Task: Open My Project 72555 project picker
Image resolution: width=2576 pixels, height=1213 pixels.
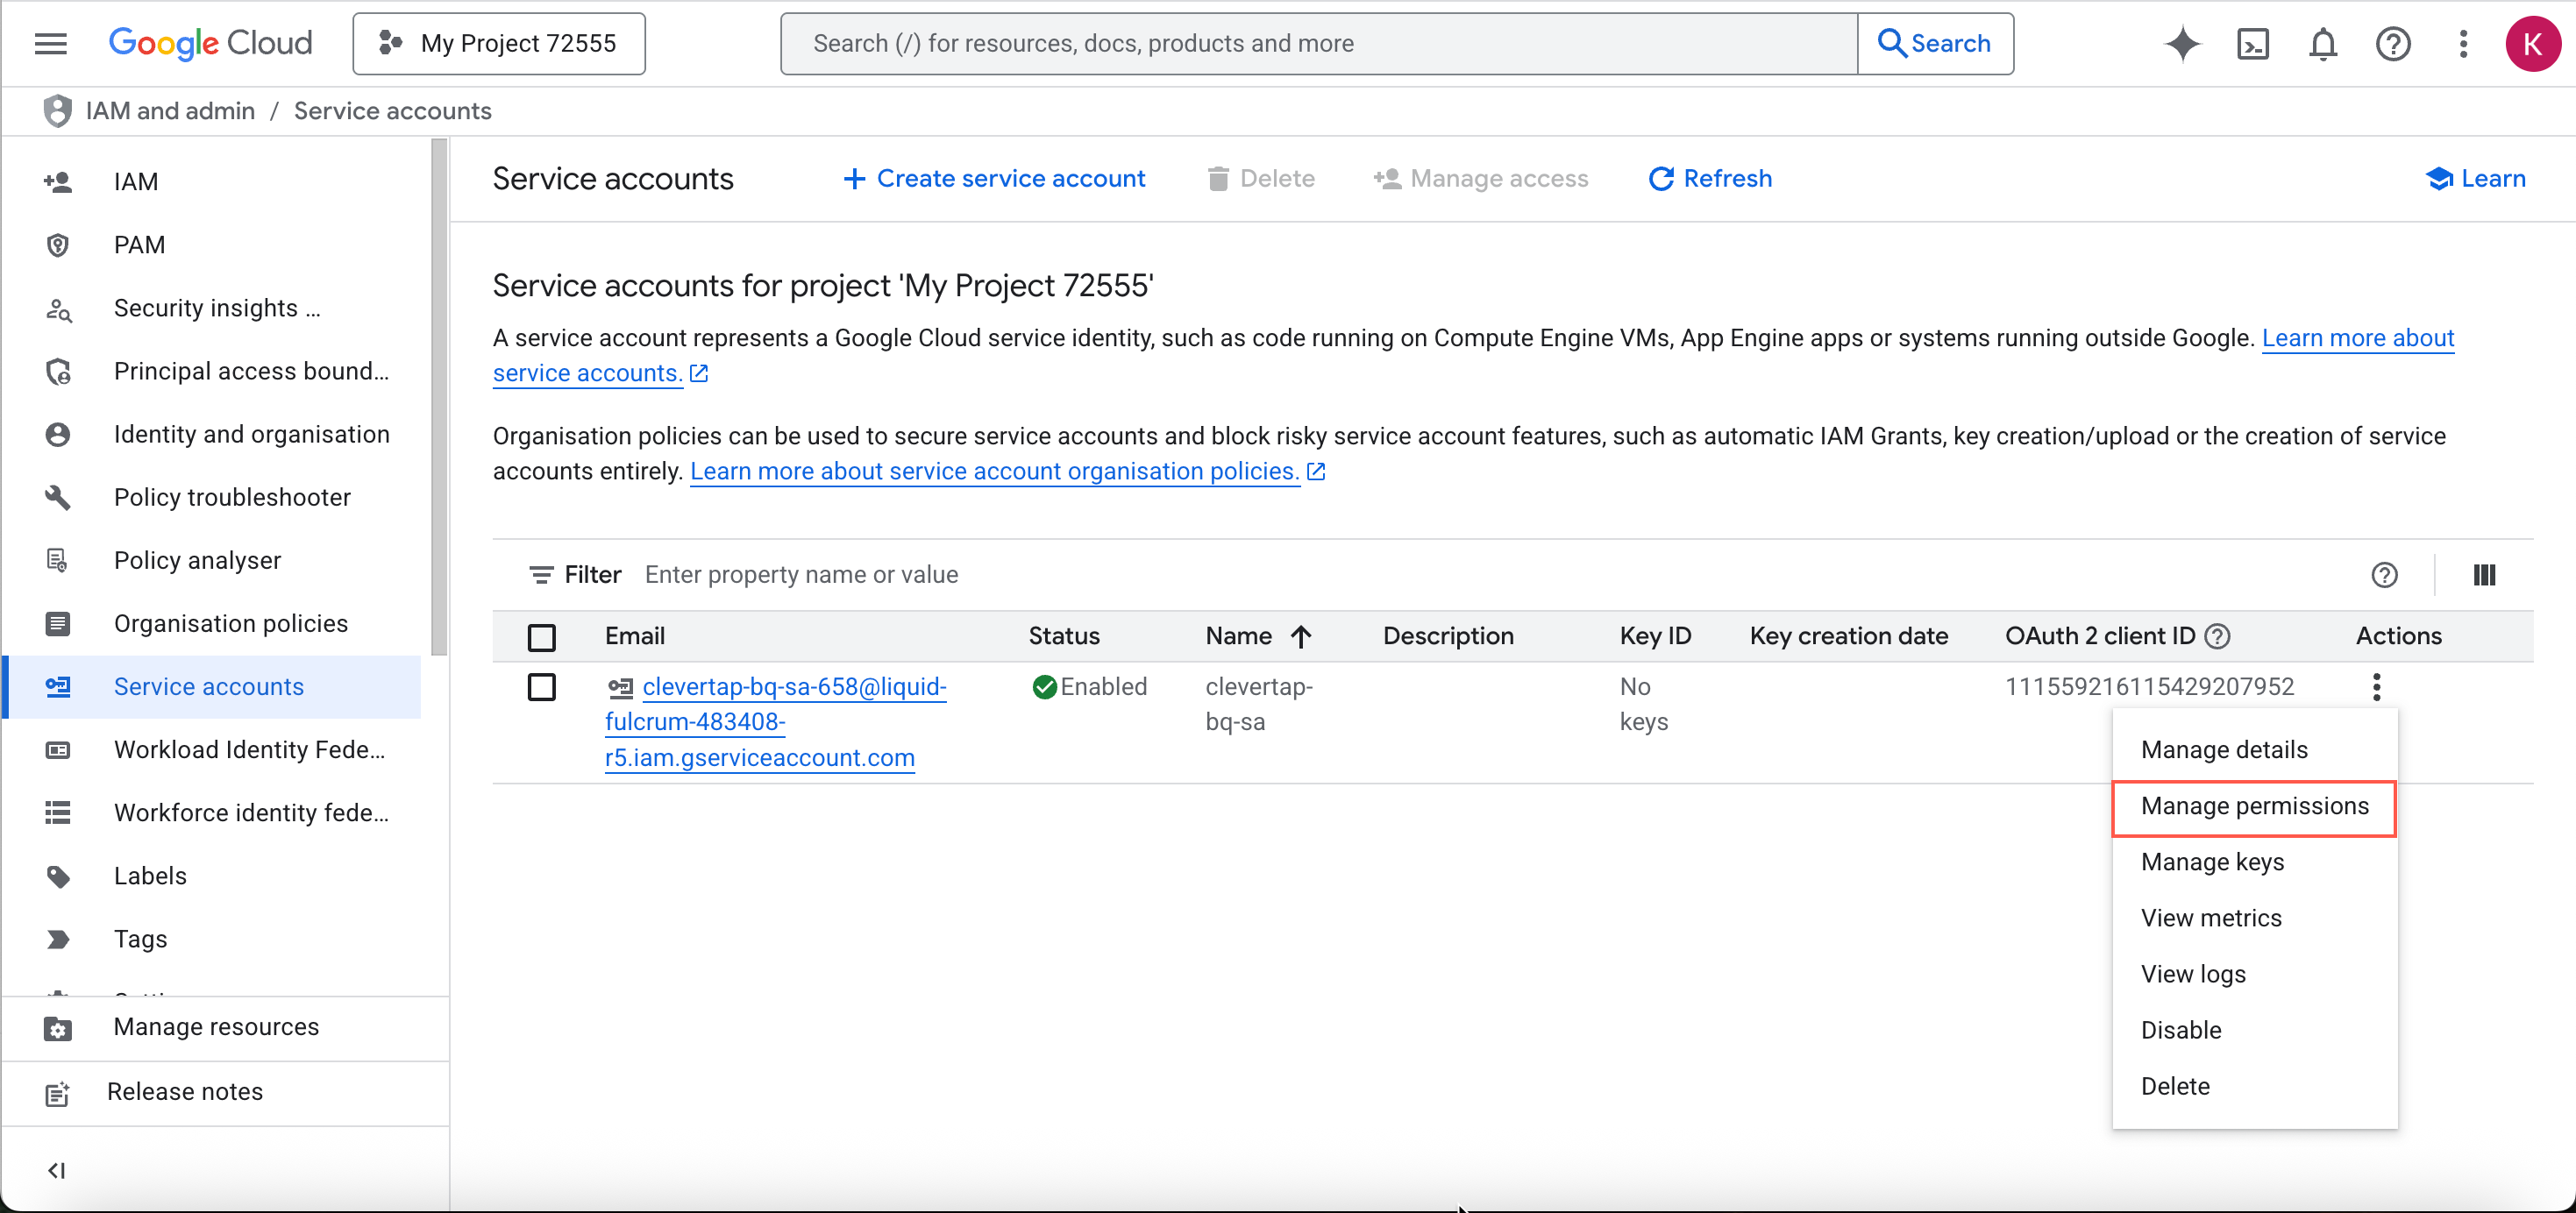Action: (499, 44)
